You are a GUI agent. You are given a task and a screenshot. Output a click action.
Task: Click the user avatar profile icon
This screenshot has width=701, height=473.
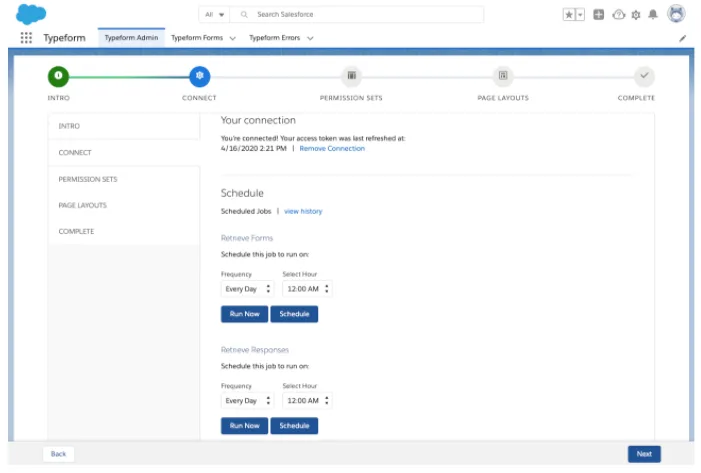676,14
